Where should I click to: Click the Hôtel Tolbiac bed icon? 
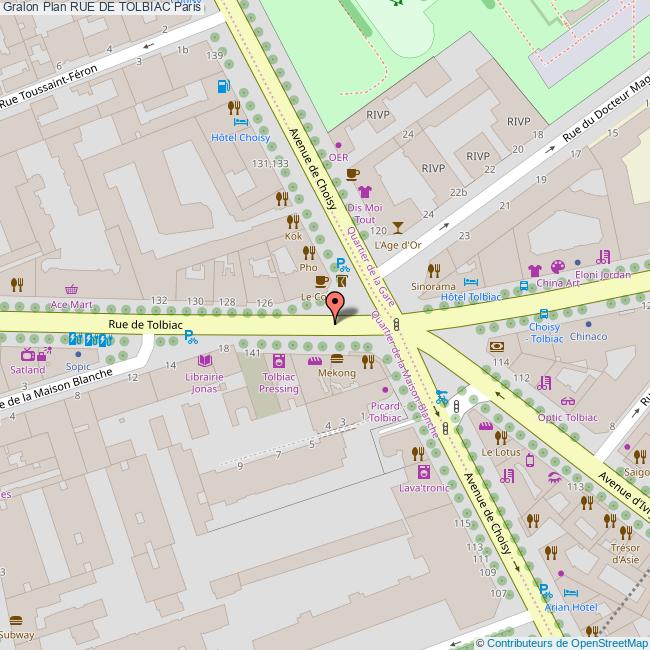471,282
